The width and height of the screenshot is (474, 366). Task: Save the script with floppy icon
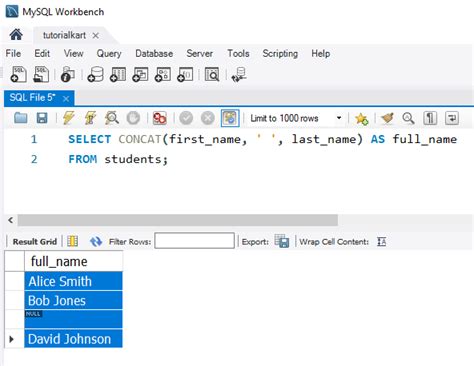coord(42,118)
